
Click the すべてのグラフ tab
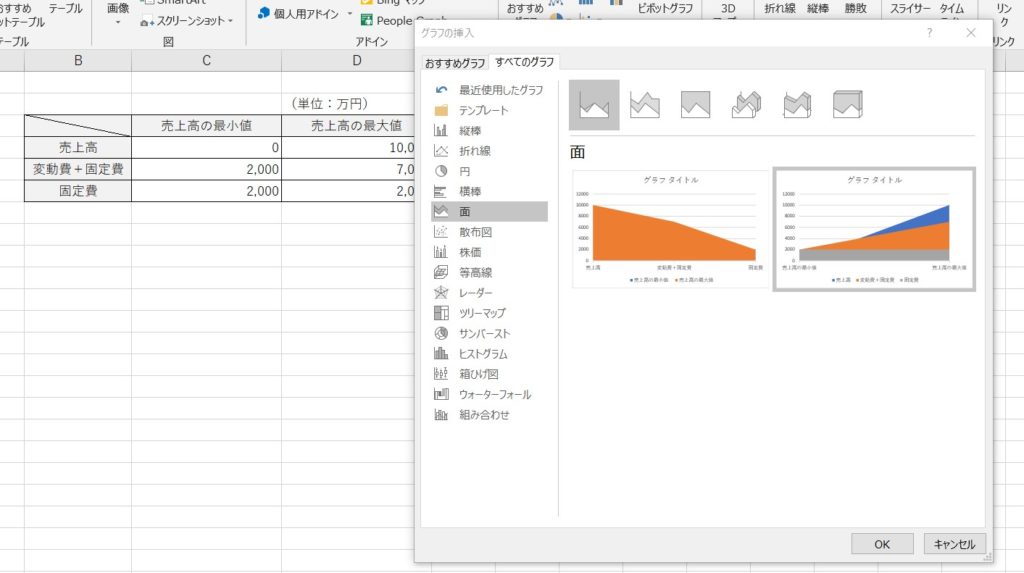coord(524,63)
